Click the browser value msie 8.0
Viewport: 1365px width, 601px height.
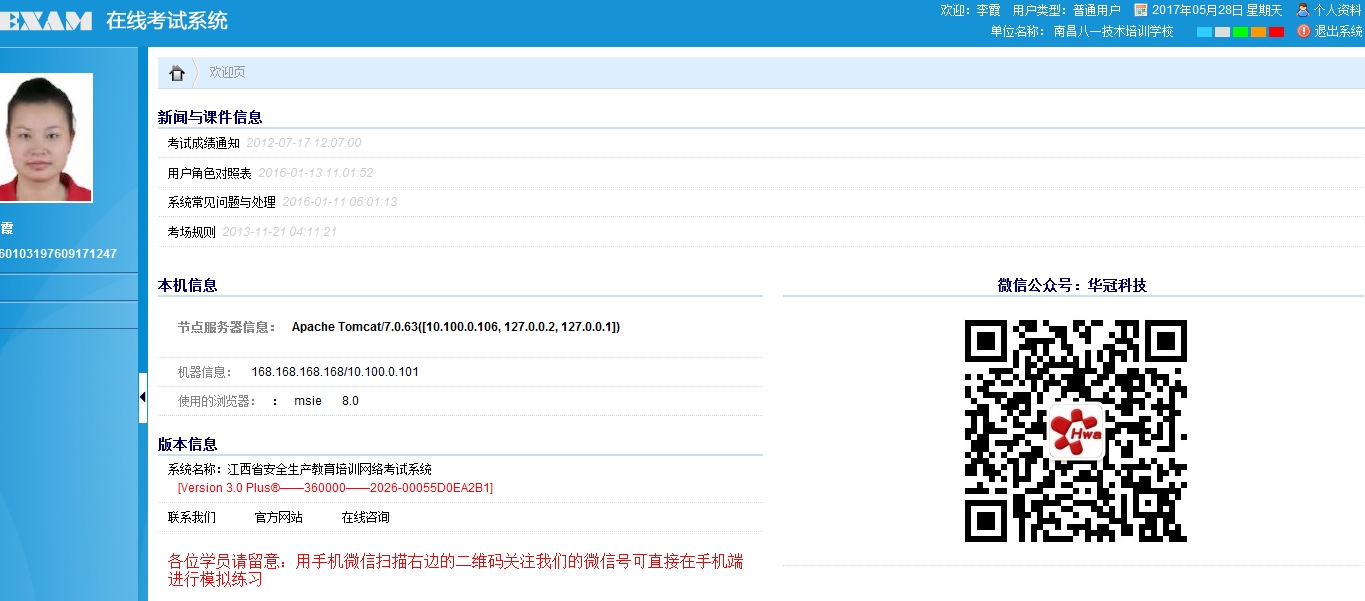click(326, 401)
